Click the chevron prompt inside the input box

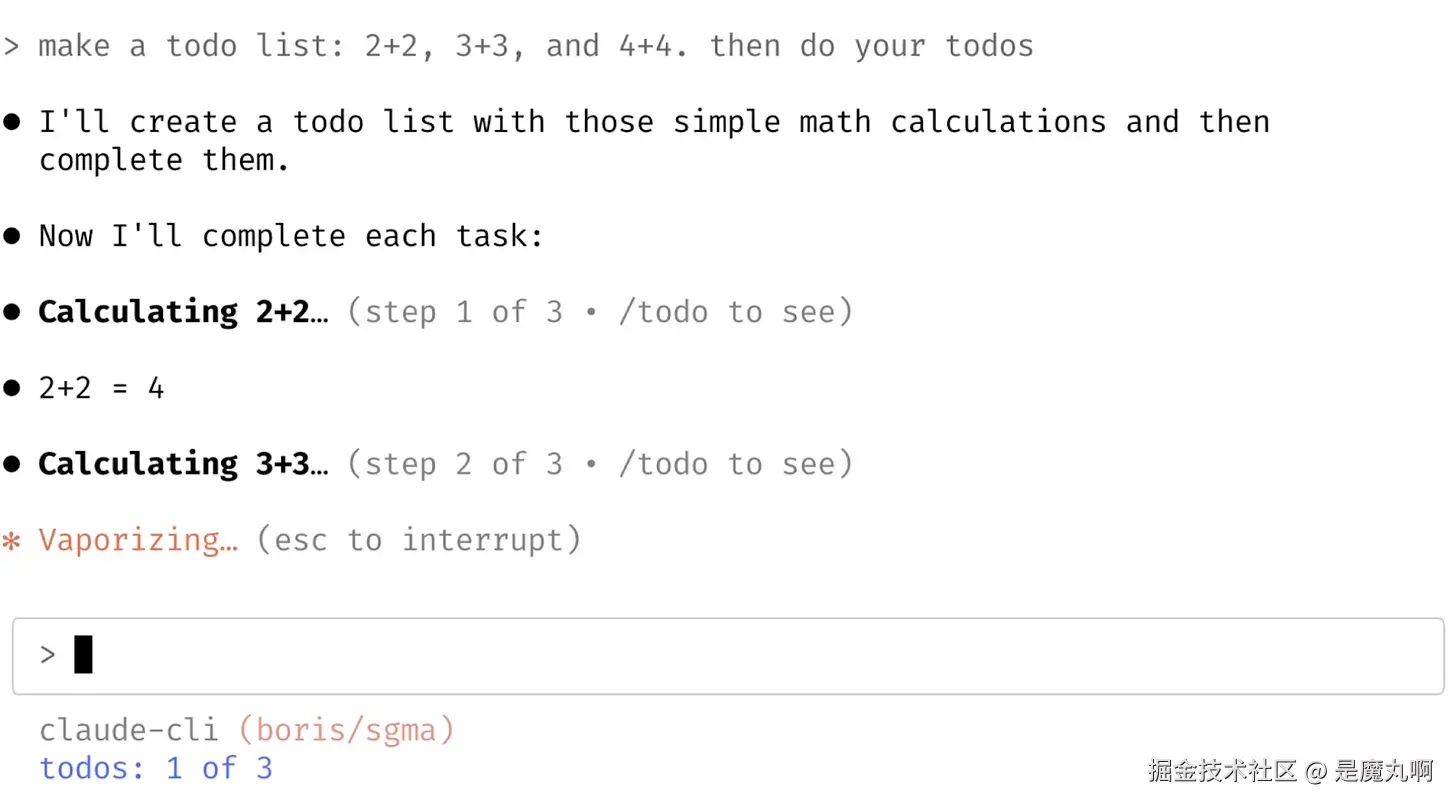click(x=47, y=655)
